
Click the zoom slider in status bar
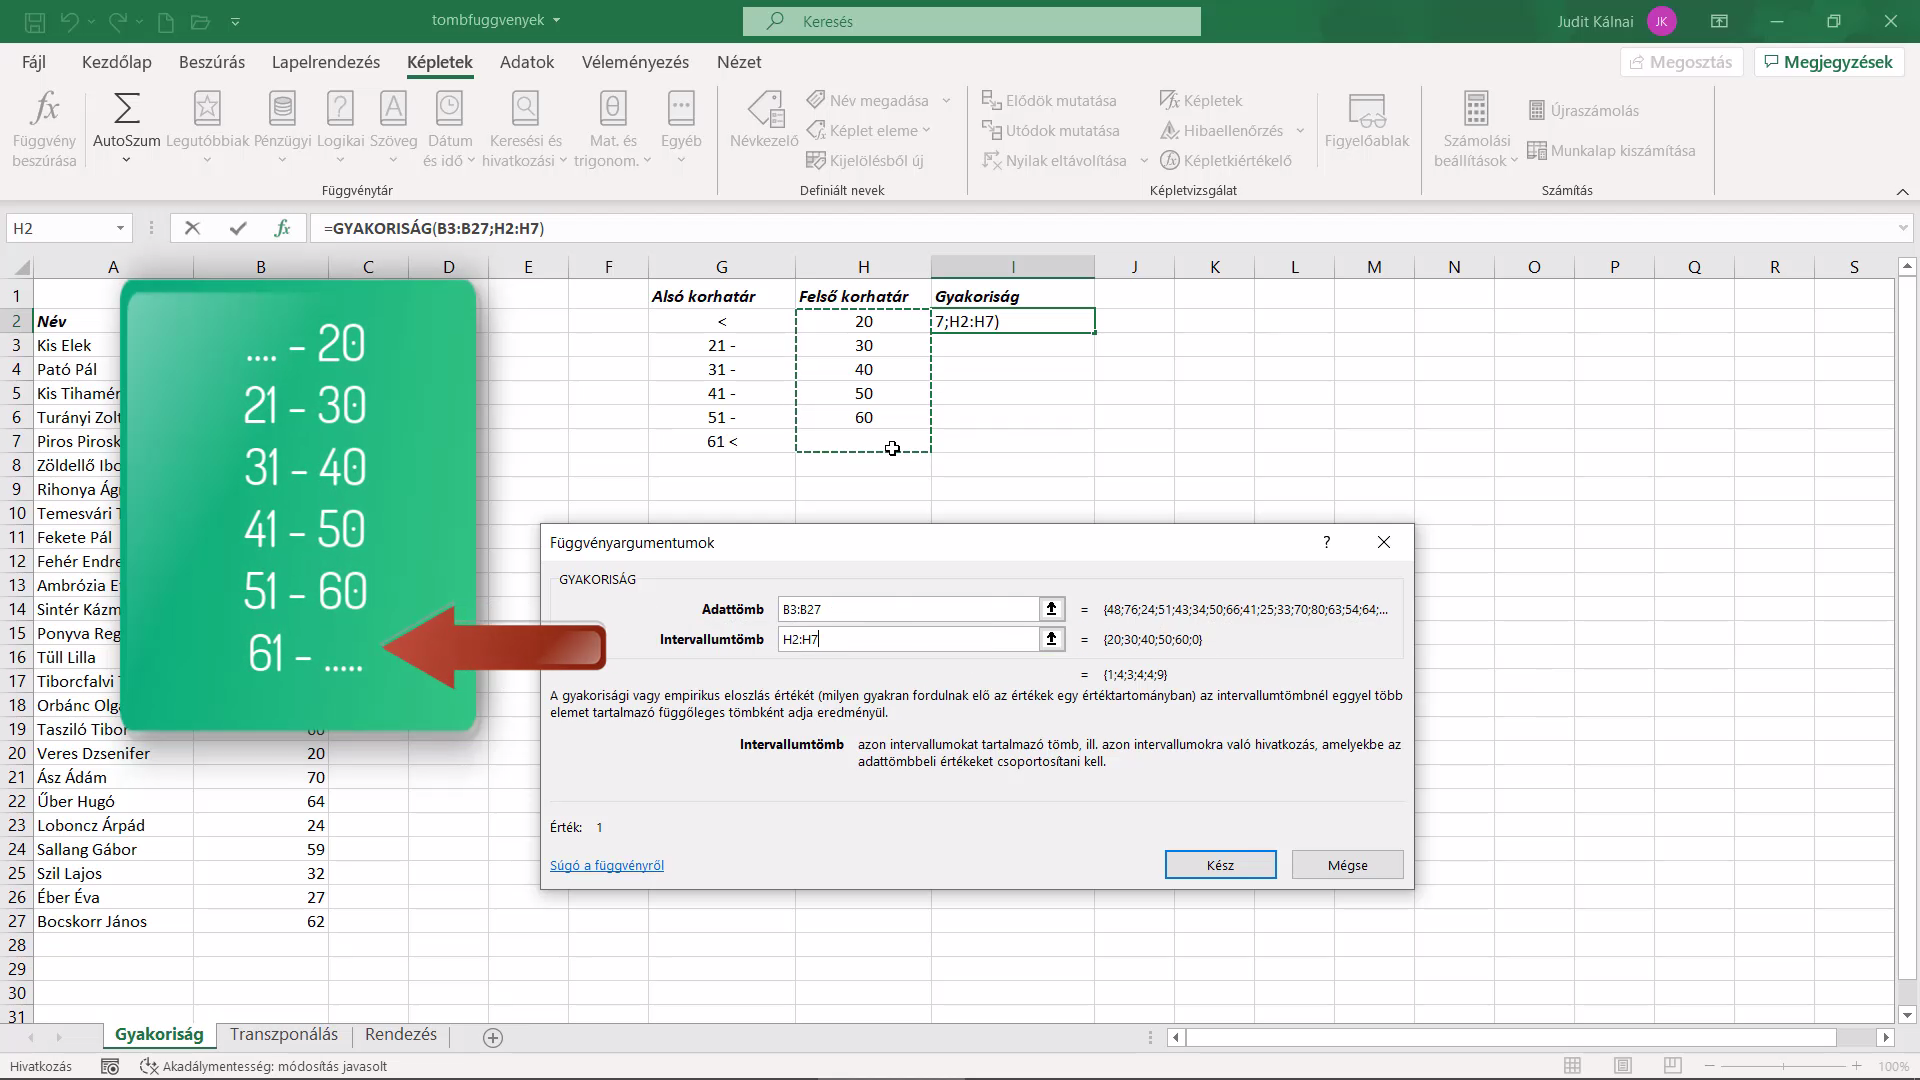(x=1783, y=1066)
